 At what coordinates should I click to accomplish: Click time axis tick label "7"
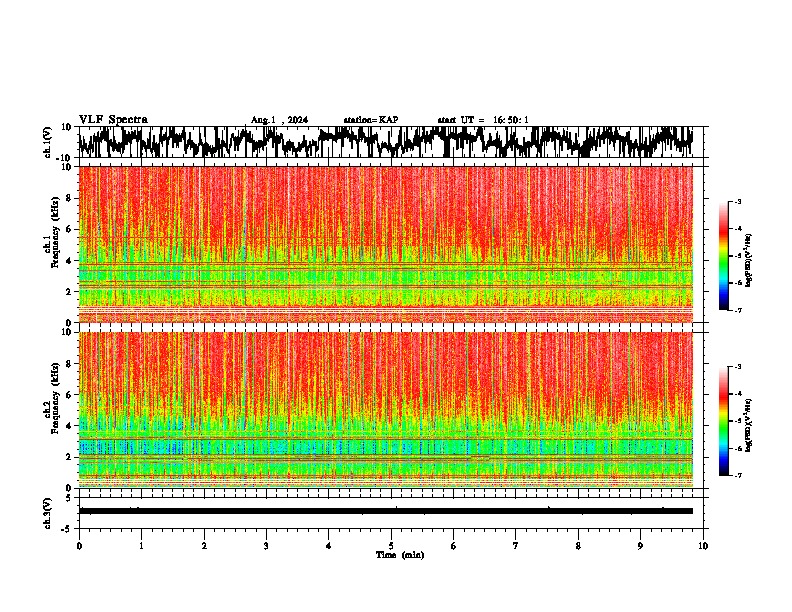pyautogui.click(x=516, y=546)
